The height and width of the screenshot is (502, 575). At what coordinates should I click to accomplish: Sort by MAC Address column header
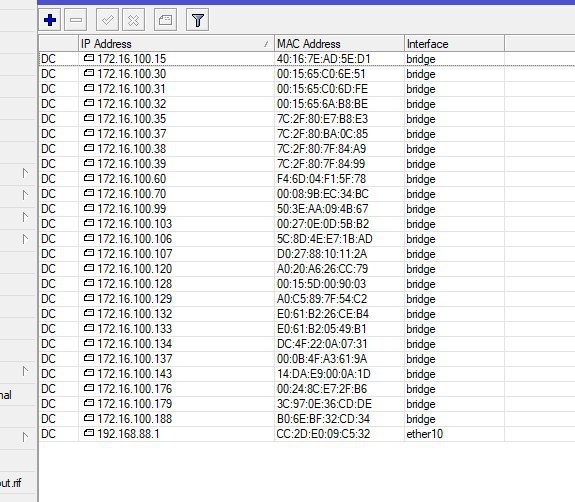point(339,44)
